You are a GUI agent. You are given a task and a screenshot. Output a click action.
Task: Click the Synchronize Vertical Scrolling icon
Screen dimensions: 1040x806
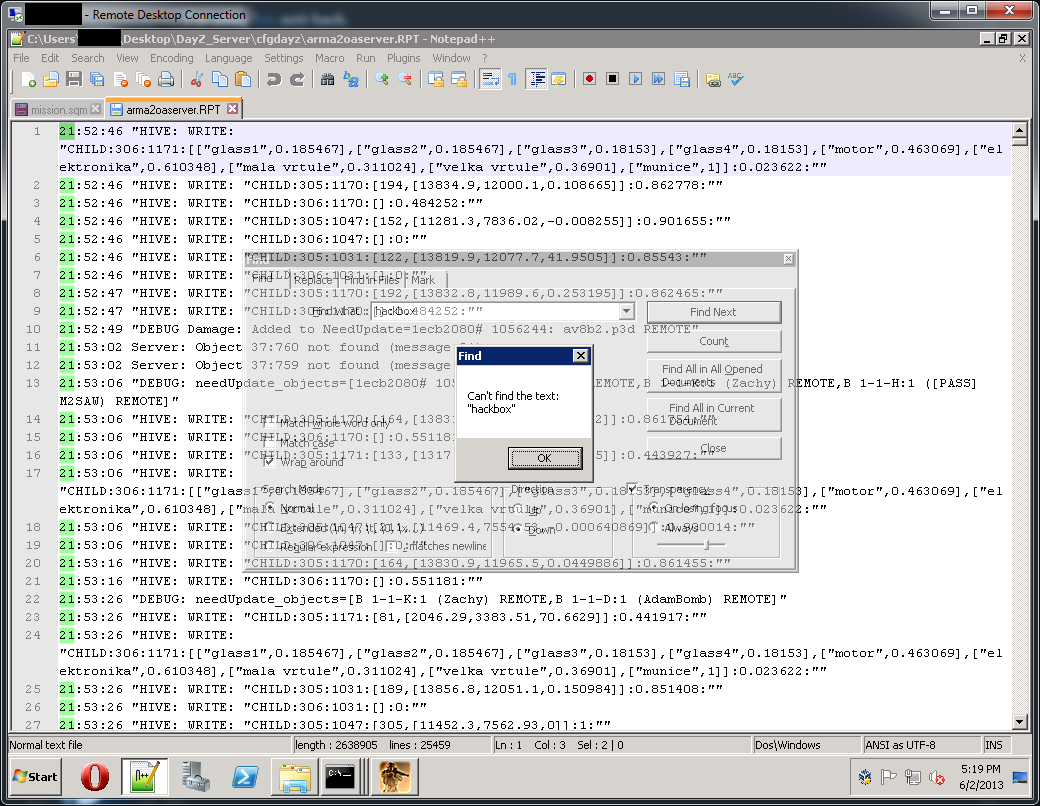435,80
